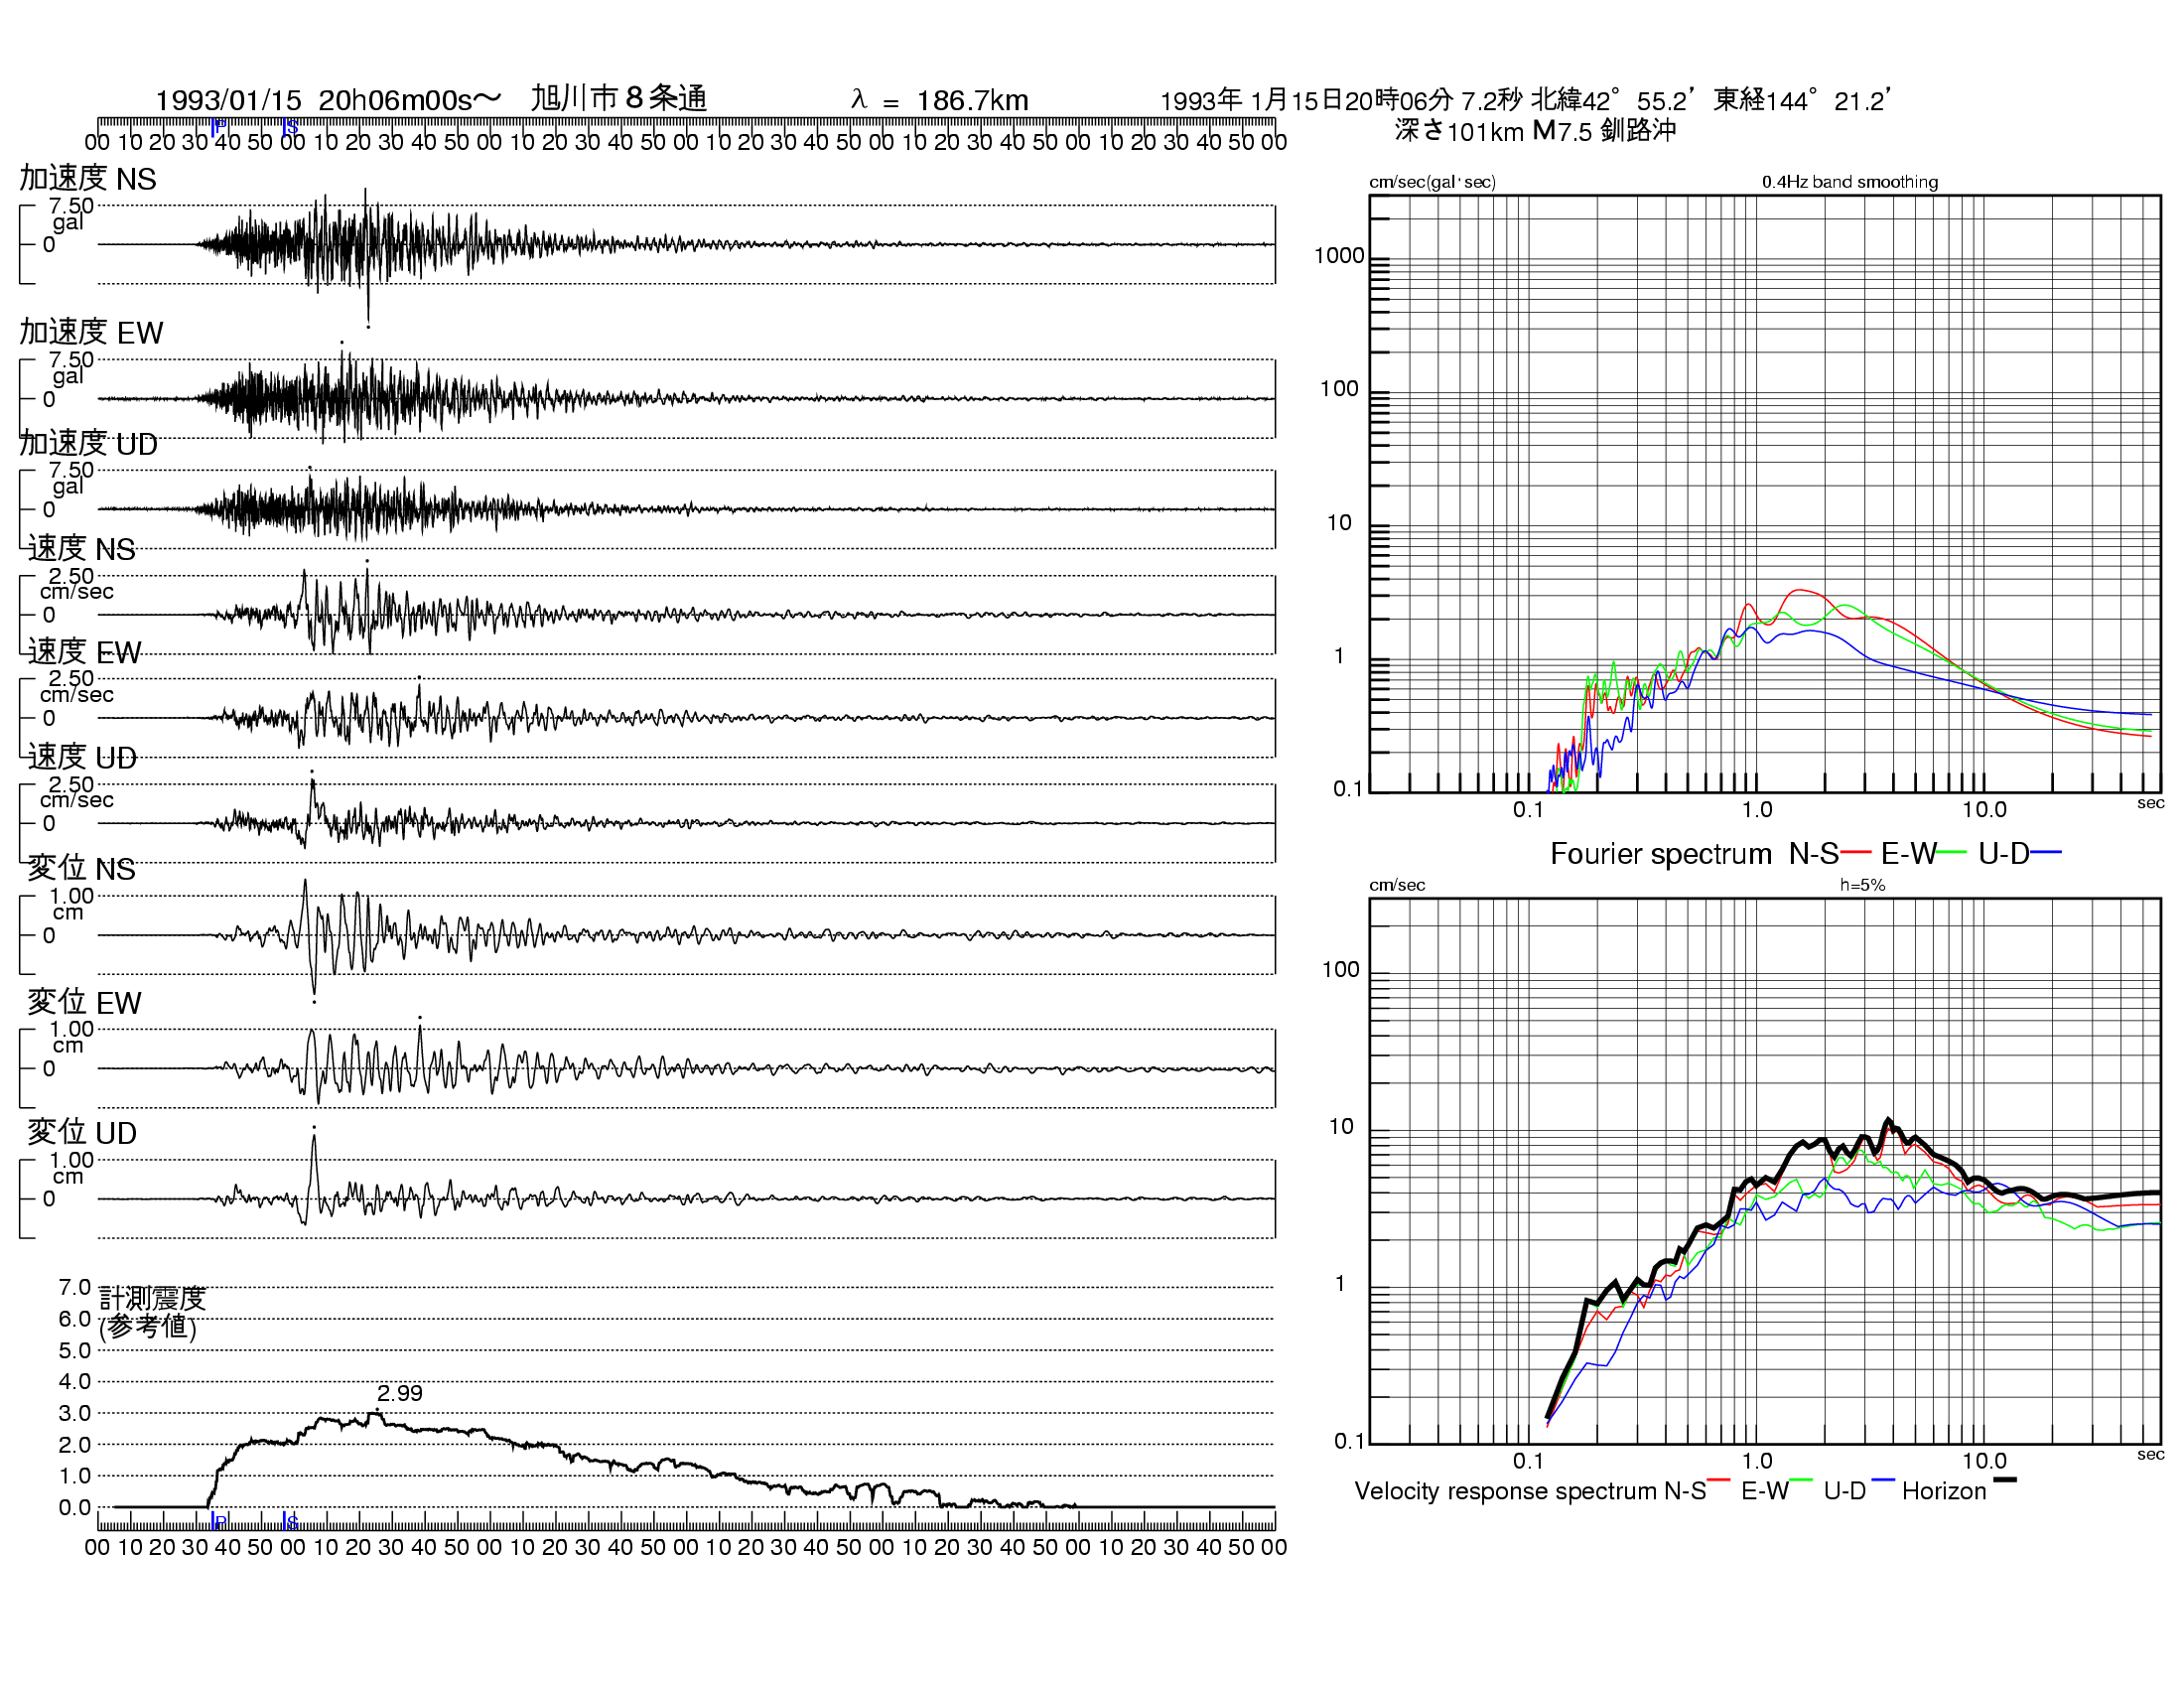The image size is (2184, 1688).
Task: Click the red N-S swatch in velocity response legend
Action: pos(1719,1479)
